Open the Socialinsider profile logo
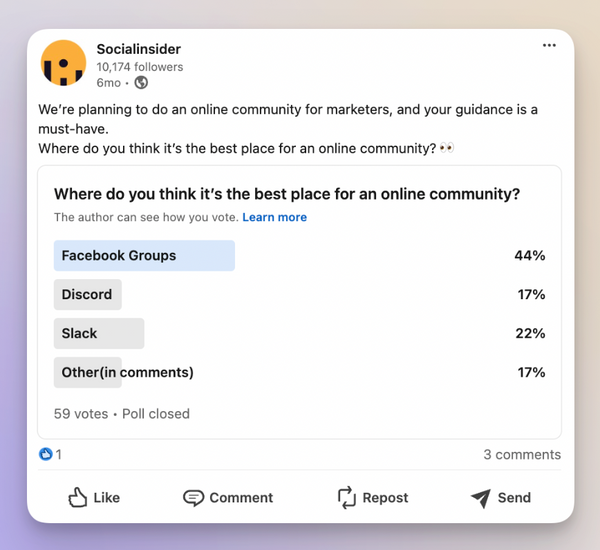The height and width of the screenshot is (550, 600). (x=63, y=63)
